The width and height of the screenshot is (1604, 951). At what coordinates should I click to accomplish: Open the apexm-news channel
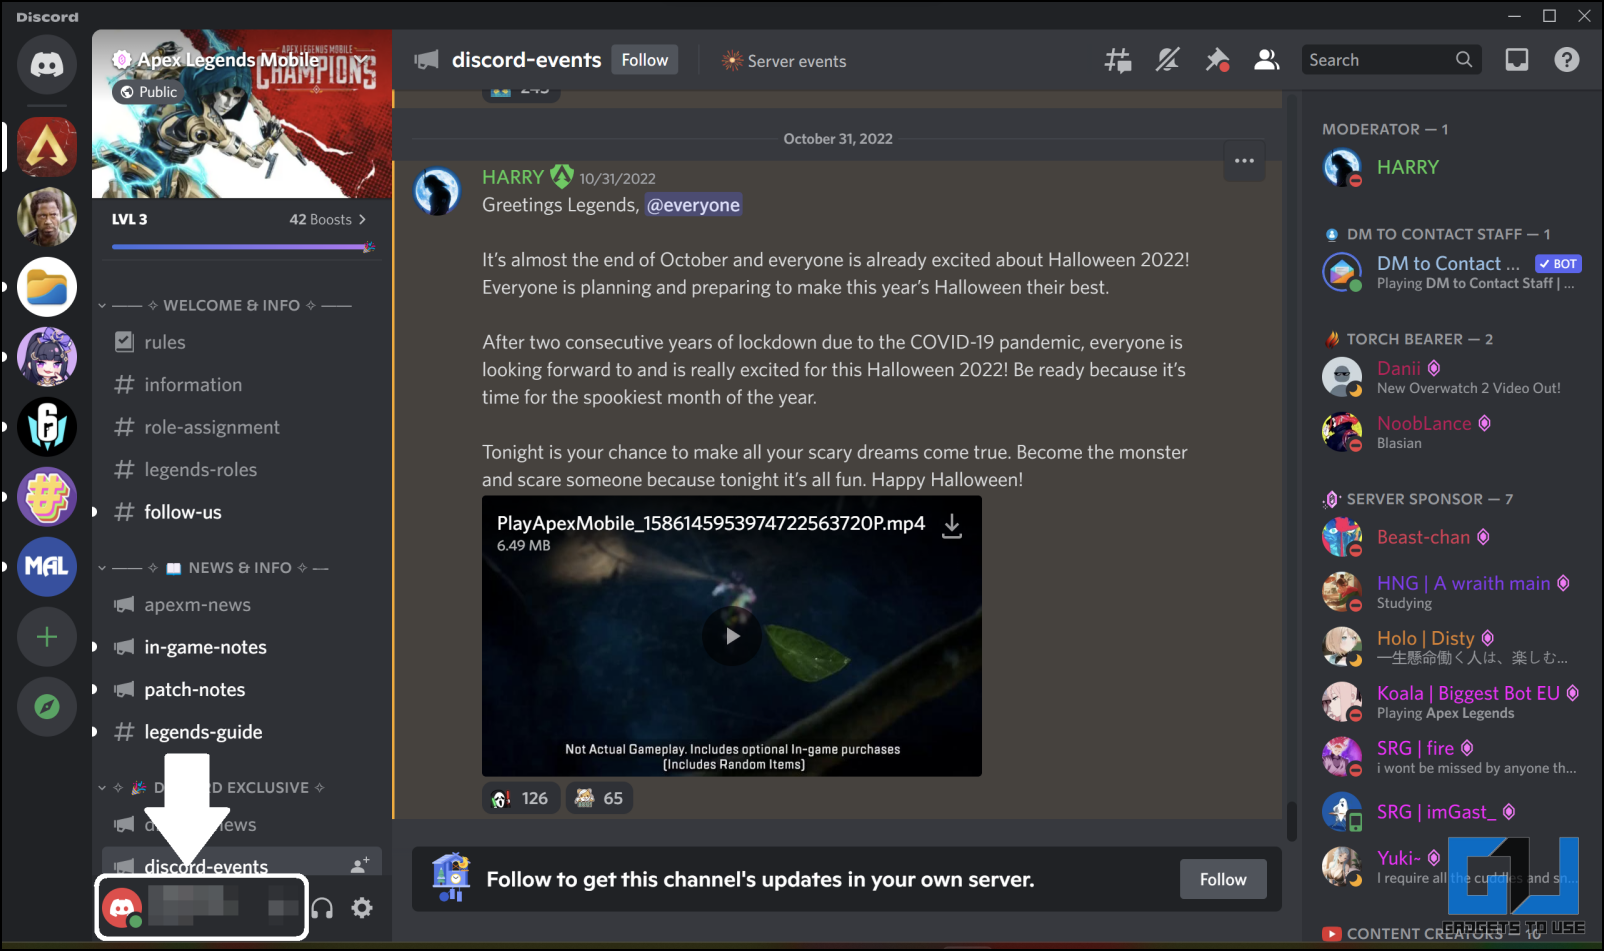point(241,605)
